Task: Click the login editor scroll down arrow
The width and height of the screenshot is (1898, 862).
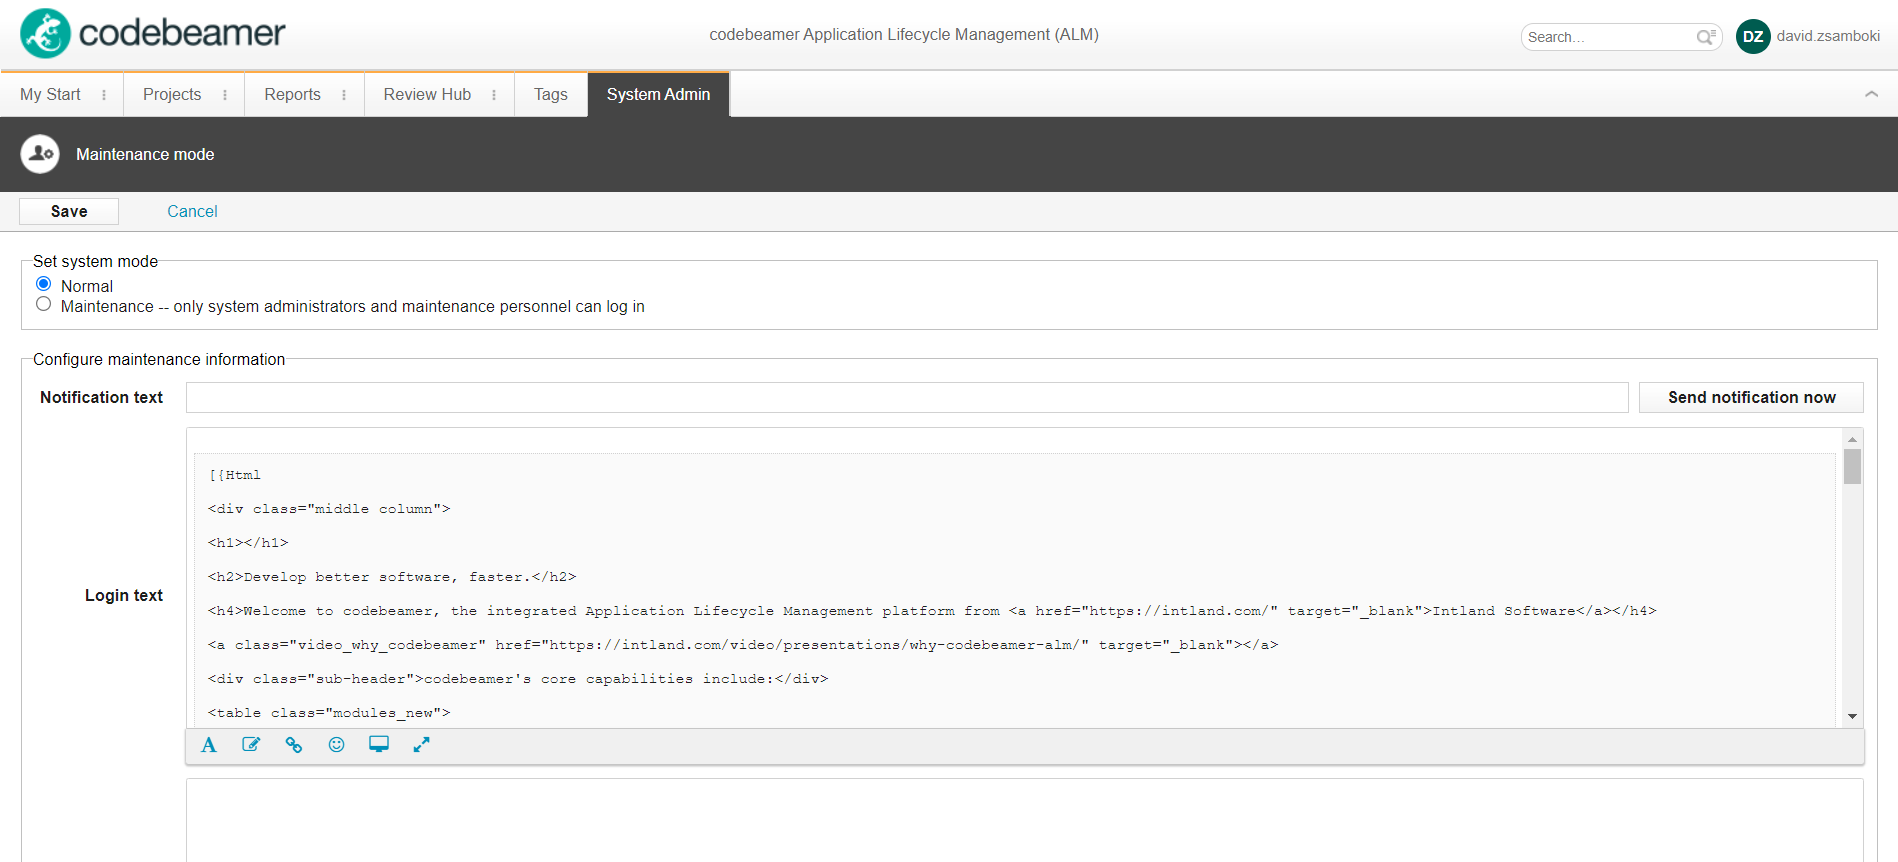Action: click(x=1852, y=716)
